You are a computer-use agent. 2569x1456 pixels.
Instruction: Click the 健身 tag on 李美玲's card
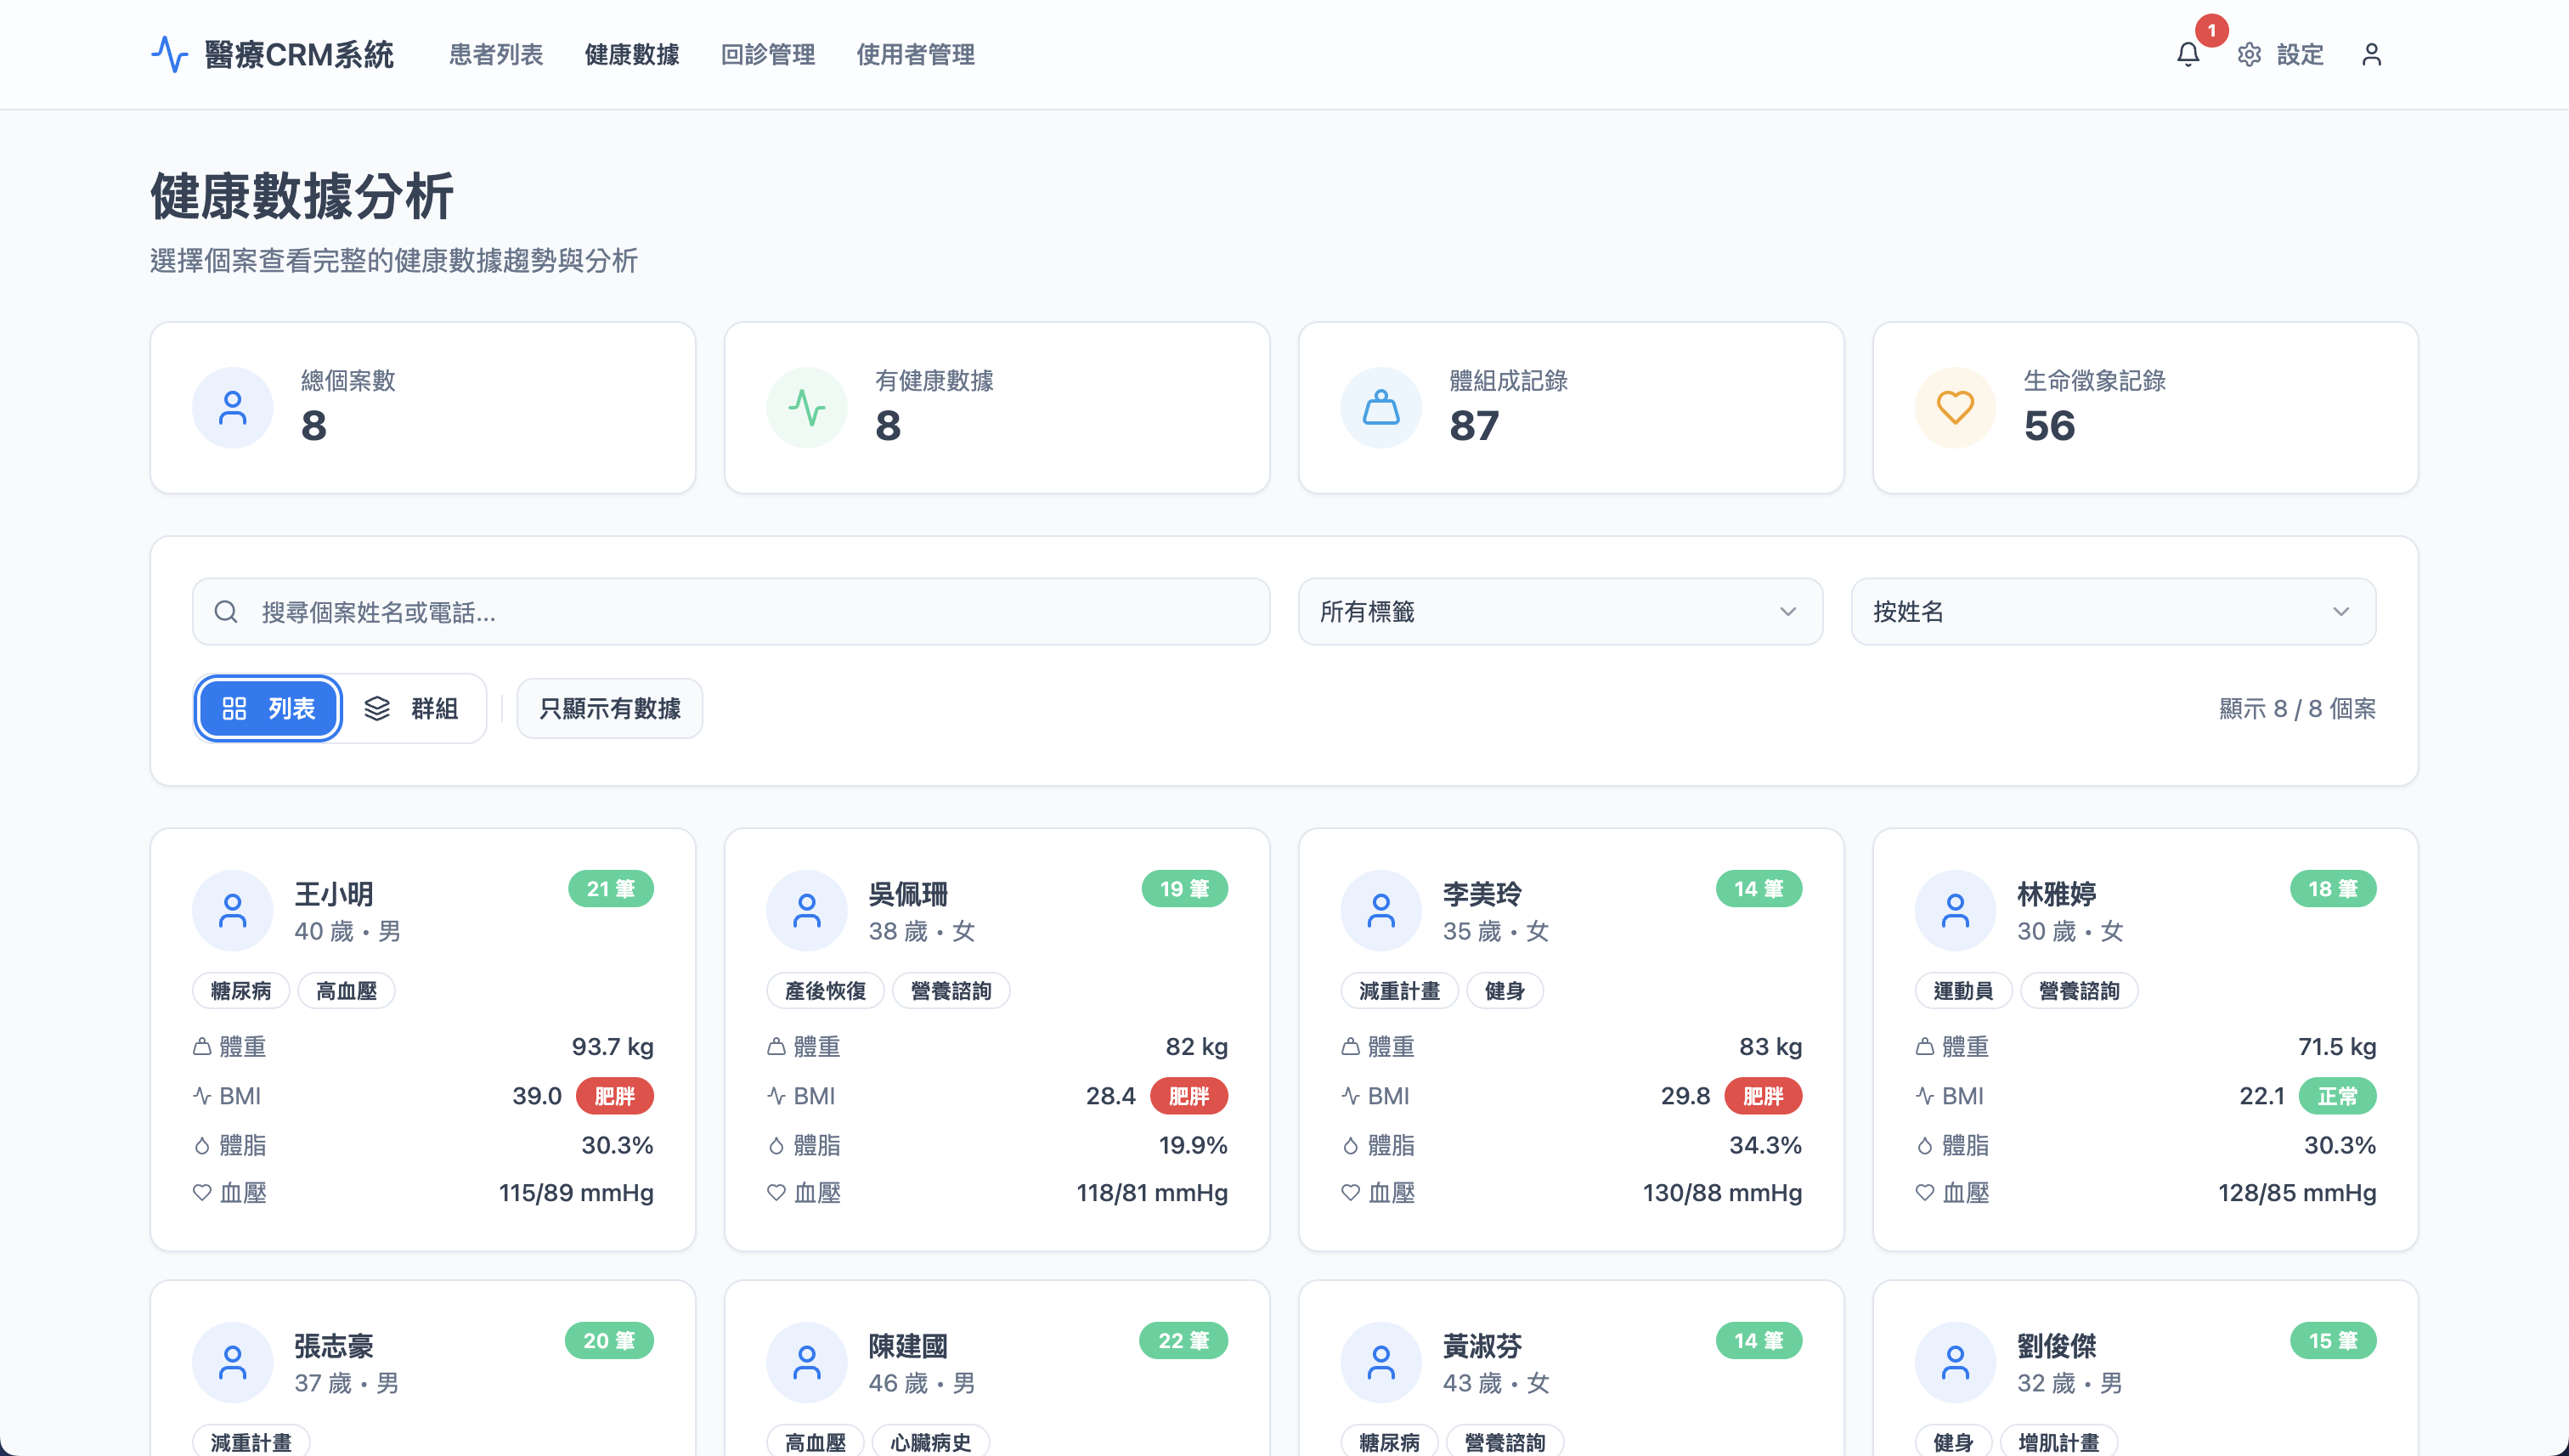point(1505,990)
